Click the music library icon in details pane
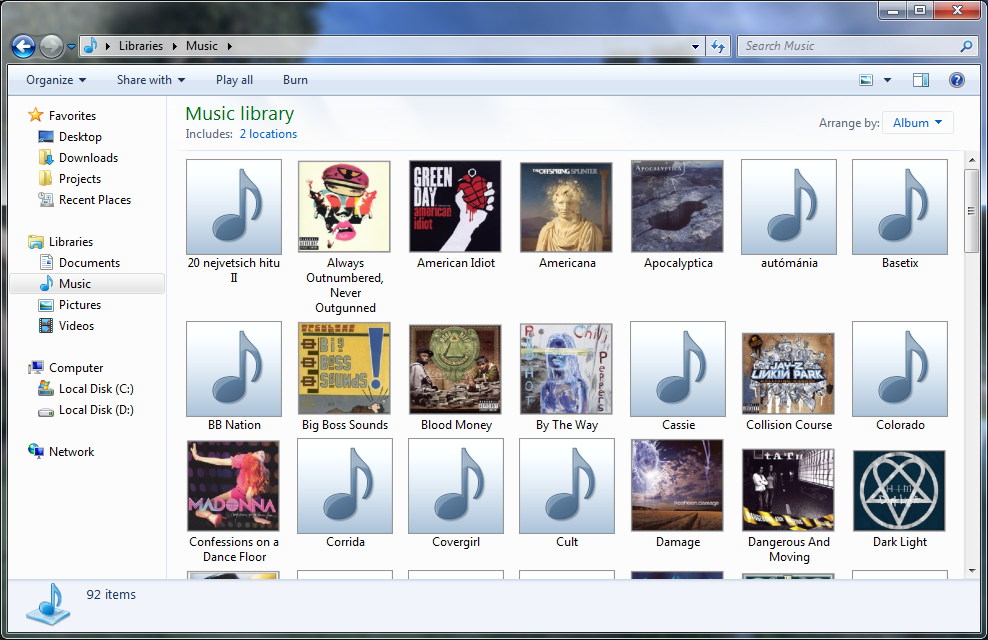 [x=49, y=603]
